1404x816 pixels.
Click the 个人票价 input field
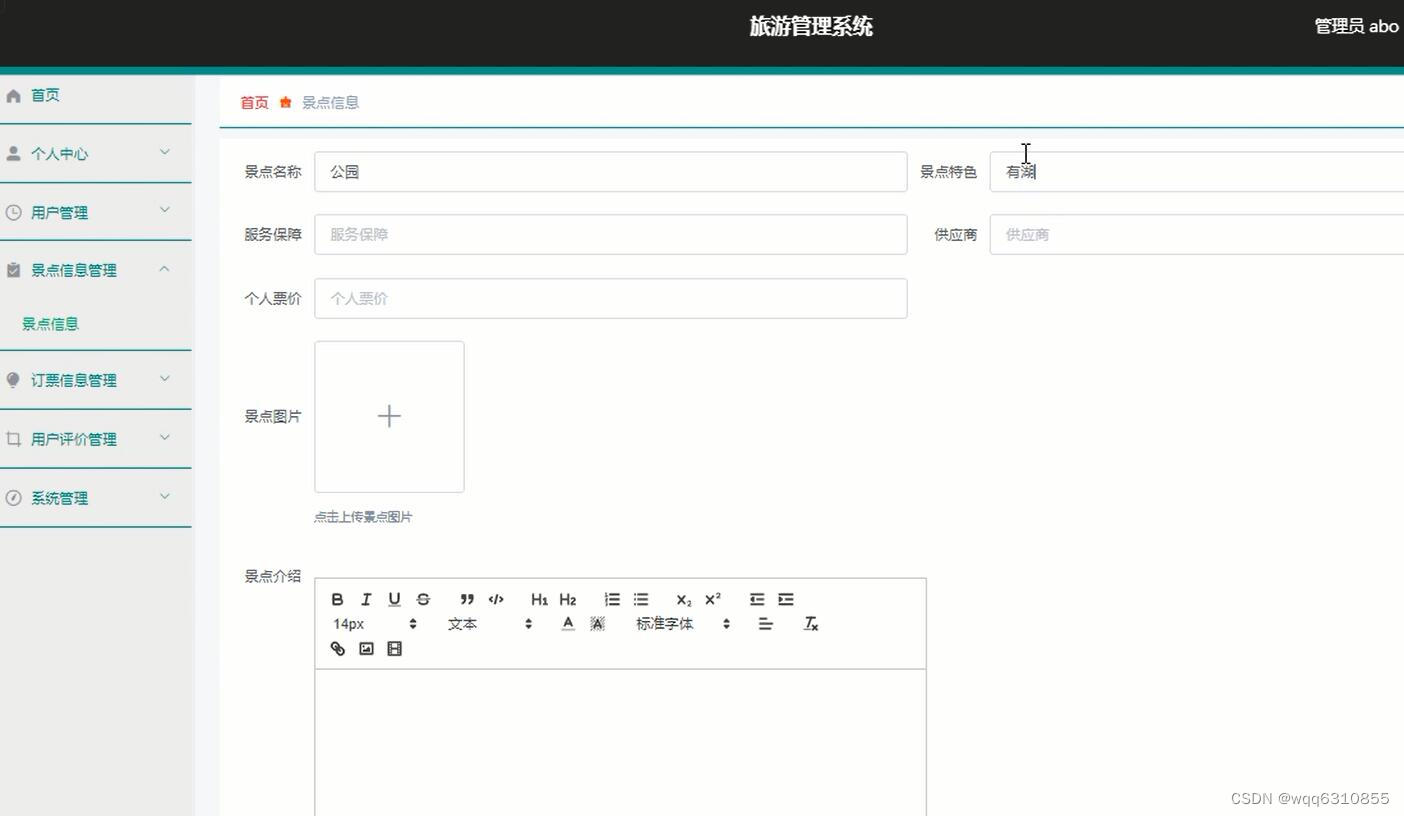coord(611,298)
